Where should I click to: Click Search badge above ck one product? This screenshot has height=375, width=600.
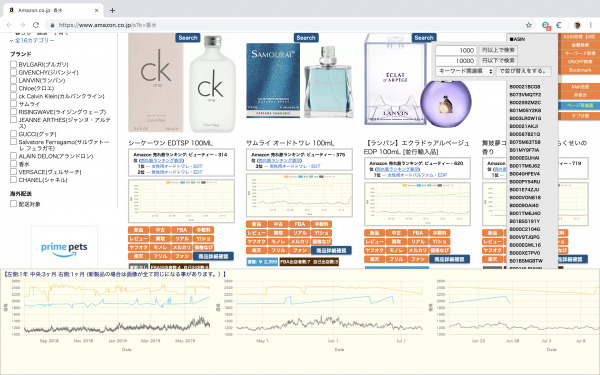point(188,38)
